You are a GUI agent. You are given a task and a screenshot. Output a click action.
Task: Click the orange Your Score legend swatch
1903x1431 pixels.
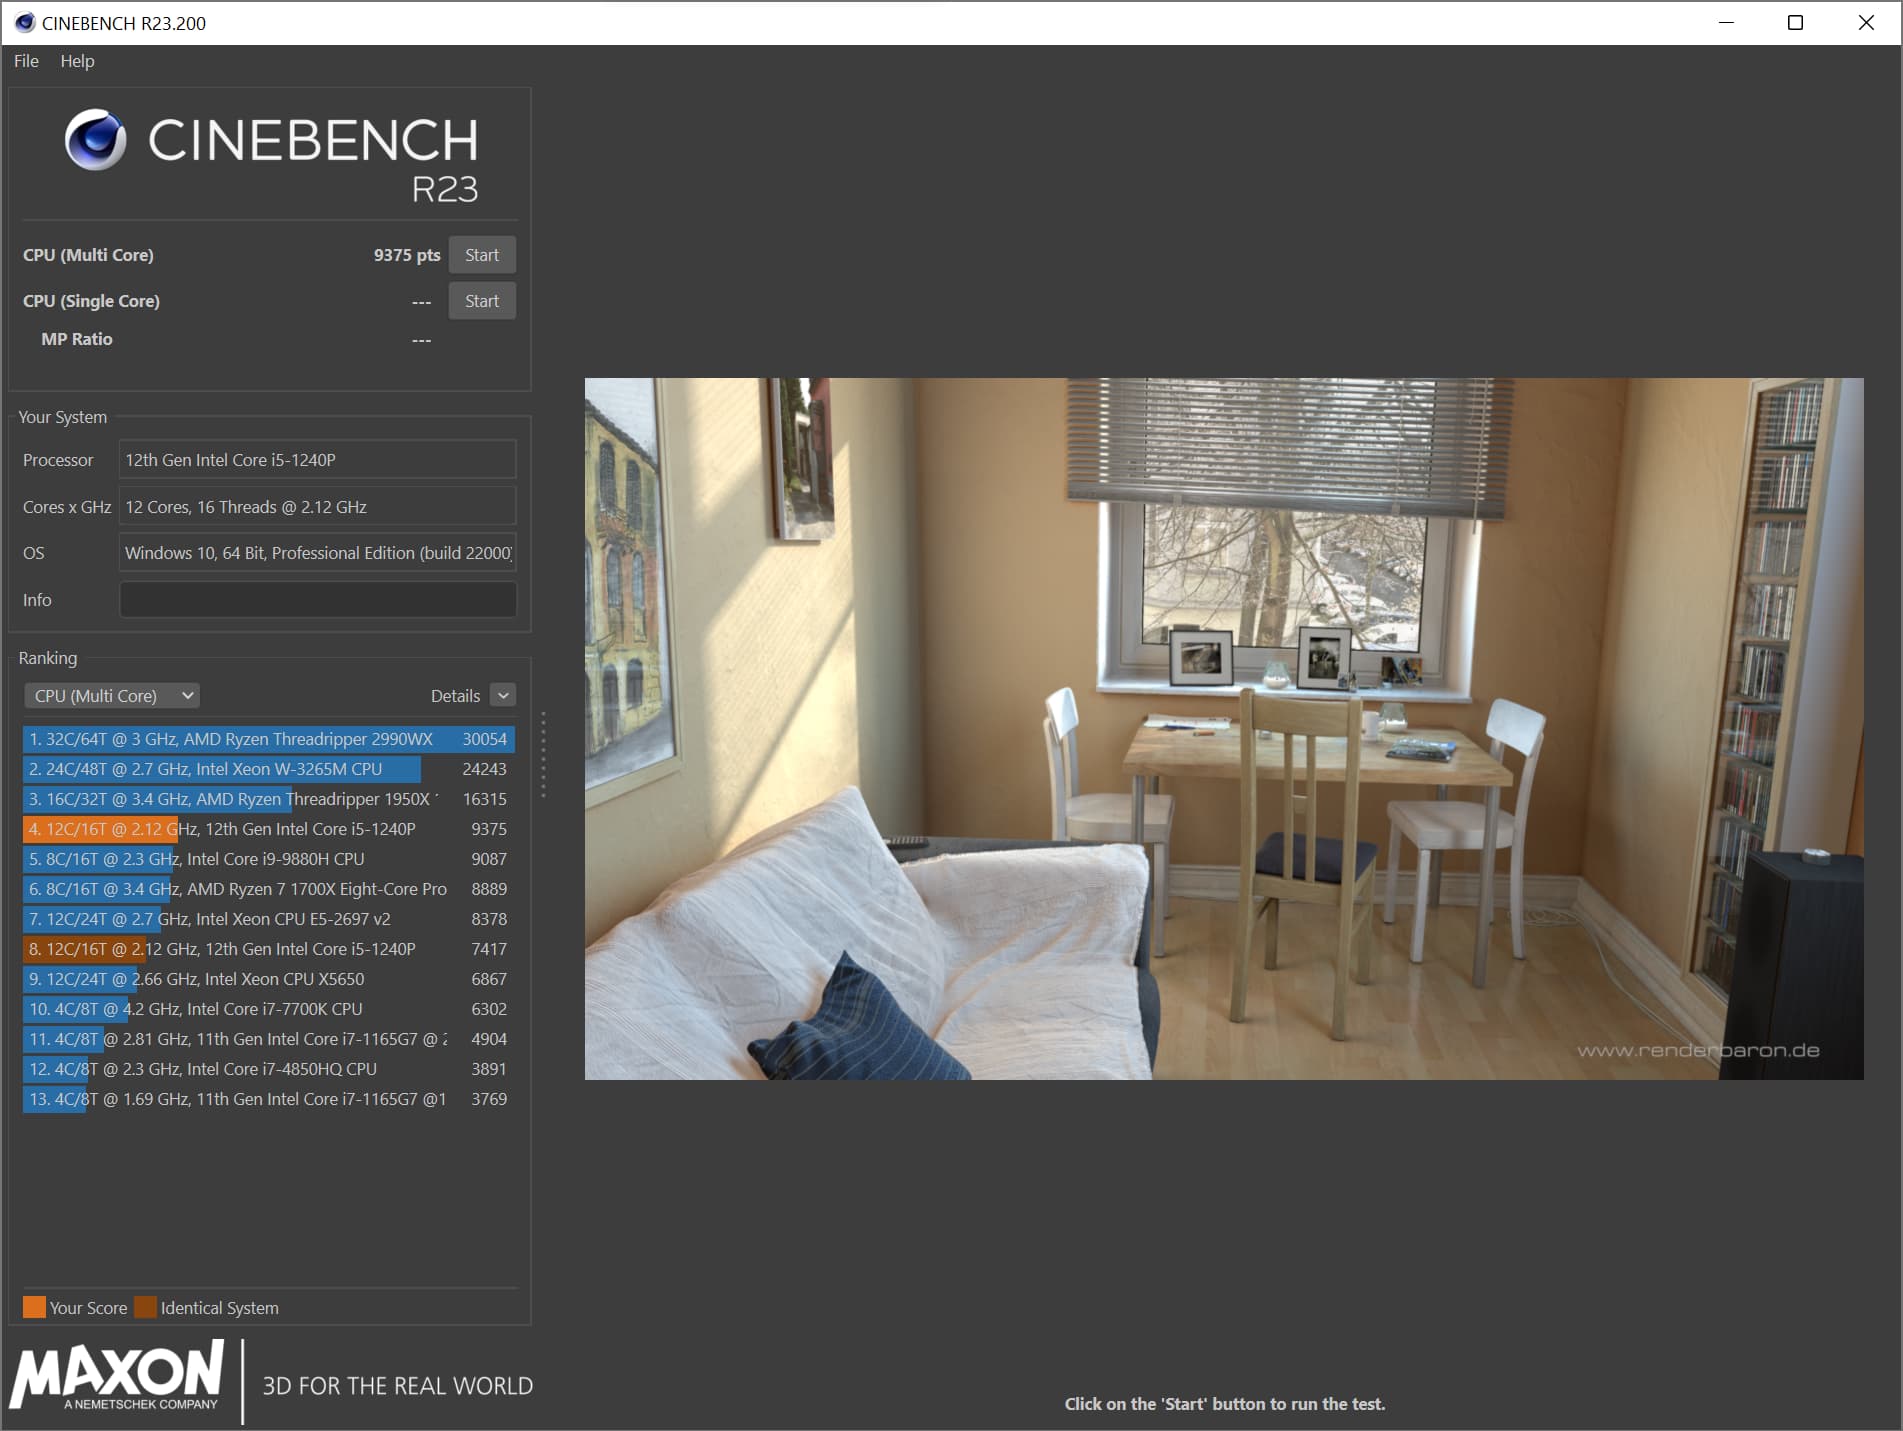[34, 1307]
